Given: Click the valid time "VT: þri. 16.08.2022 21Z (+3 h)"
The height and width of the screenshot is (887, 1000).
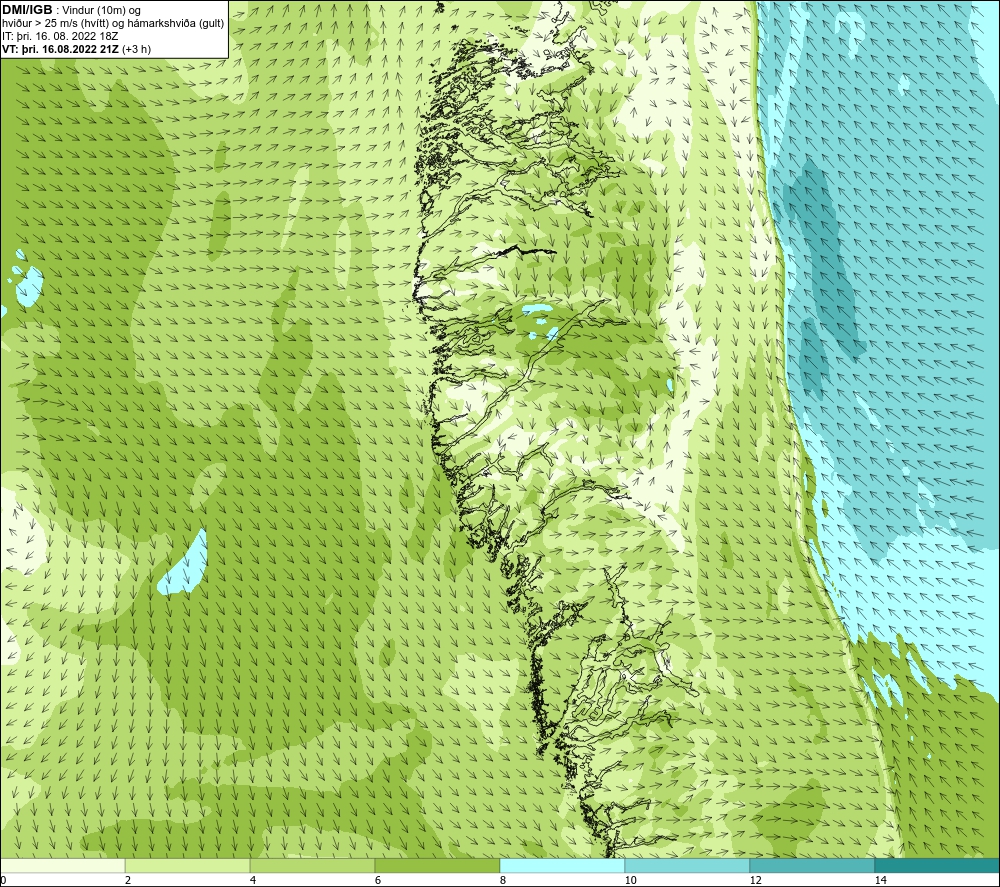Looking at the screenshot, I should click(76, 49).
